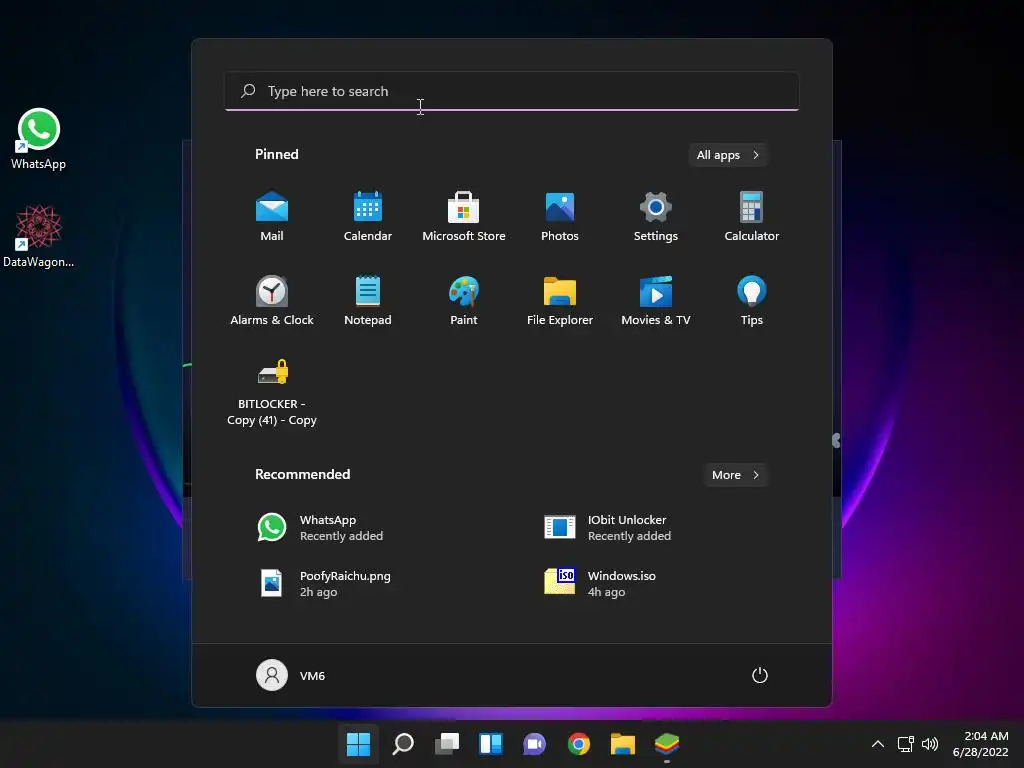Launch Microsoft Store from pinned apps
Viewport: 1024px width, 768px height.
point(464,217)
